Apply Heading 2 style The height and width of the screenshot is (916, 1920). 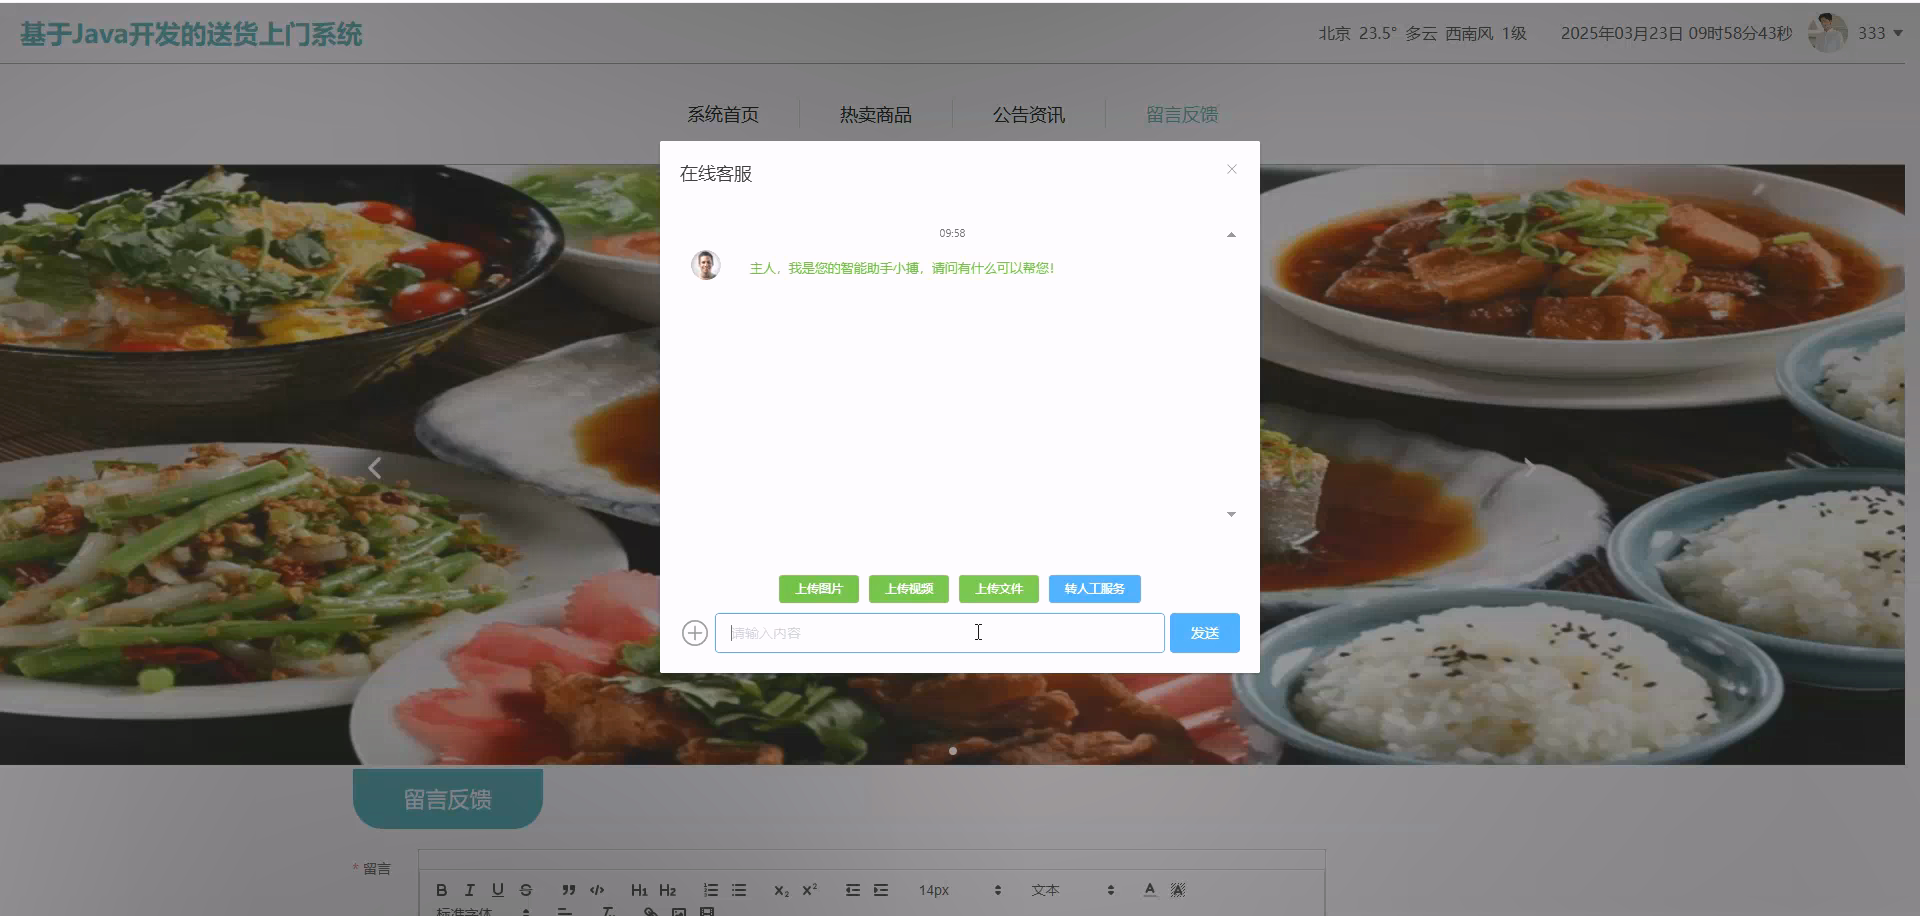[x=668, y=890]
